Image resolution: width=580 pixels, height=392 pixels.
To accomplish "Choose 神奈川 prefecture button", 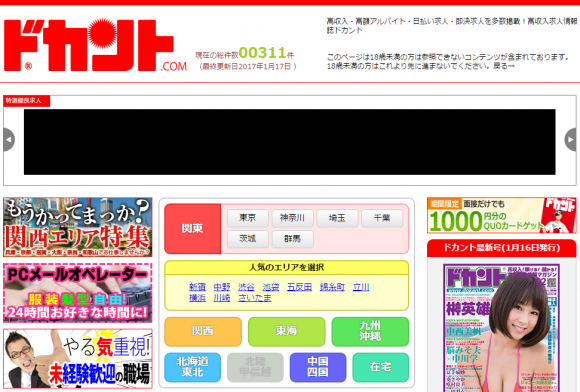I will [x=293, y=218].
